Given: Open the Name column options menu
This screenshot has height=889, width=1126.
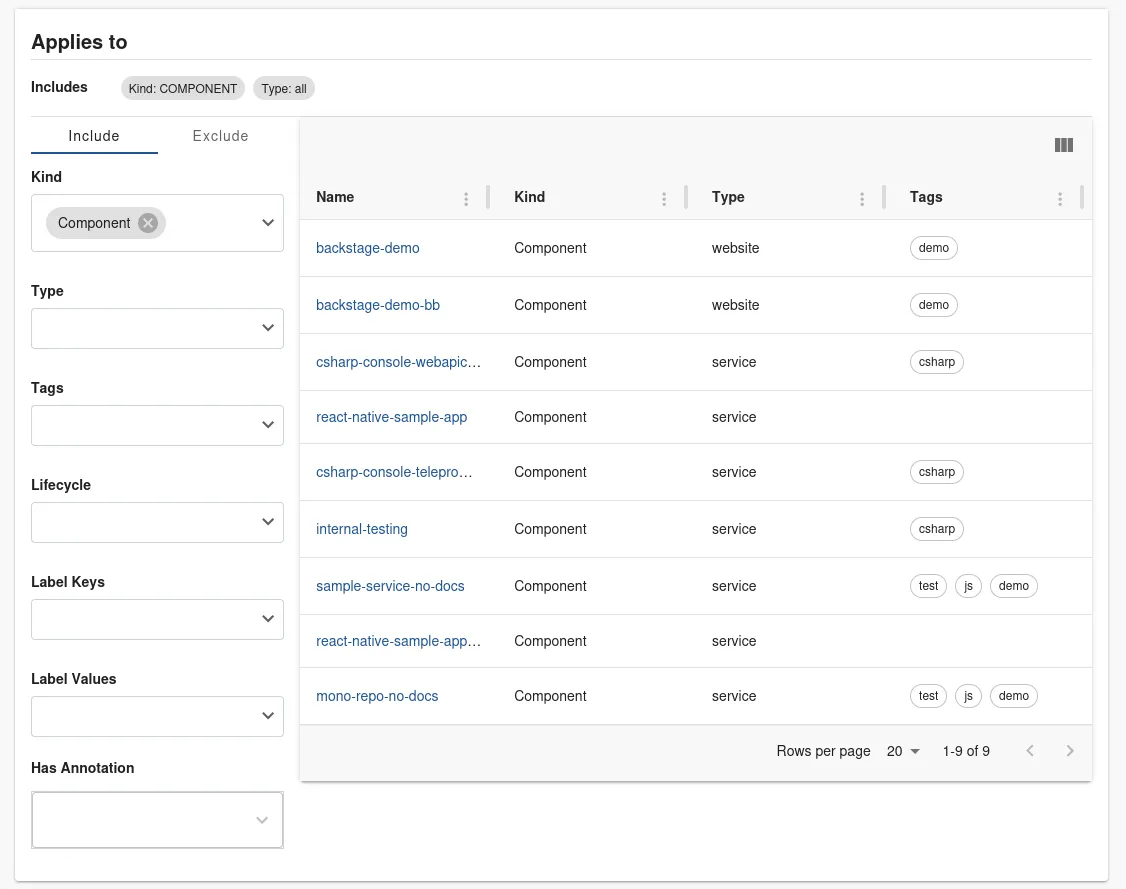Looking at the screenshot, I should [x=466, y=198].
